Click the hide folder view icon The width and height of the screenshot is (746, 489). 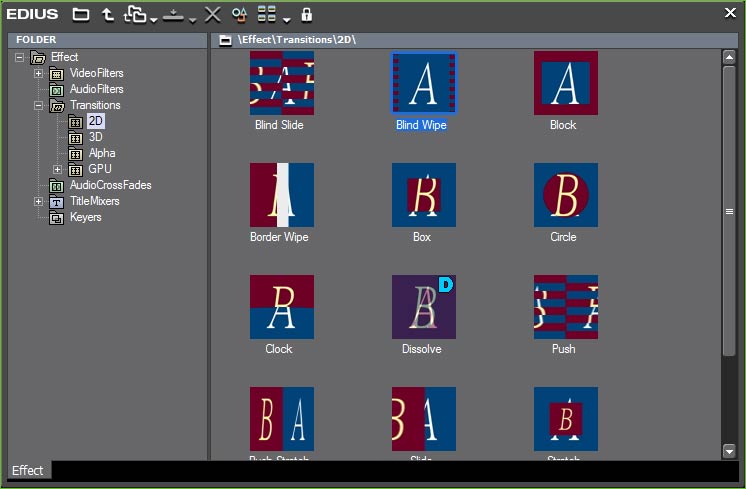(81, 15)
